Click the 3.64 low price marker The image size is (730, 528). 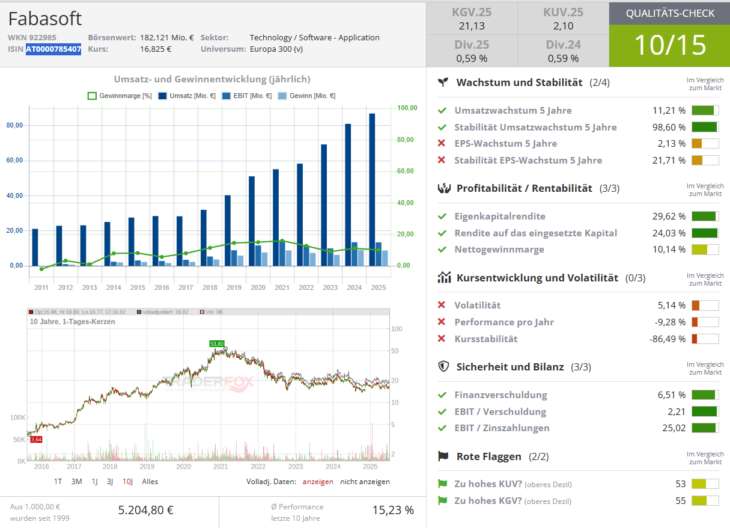(x=36, y=440)
